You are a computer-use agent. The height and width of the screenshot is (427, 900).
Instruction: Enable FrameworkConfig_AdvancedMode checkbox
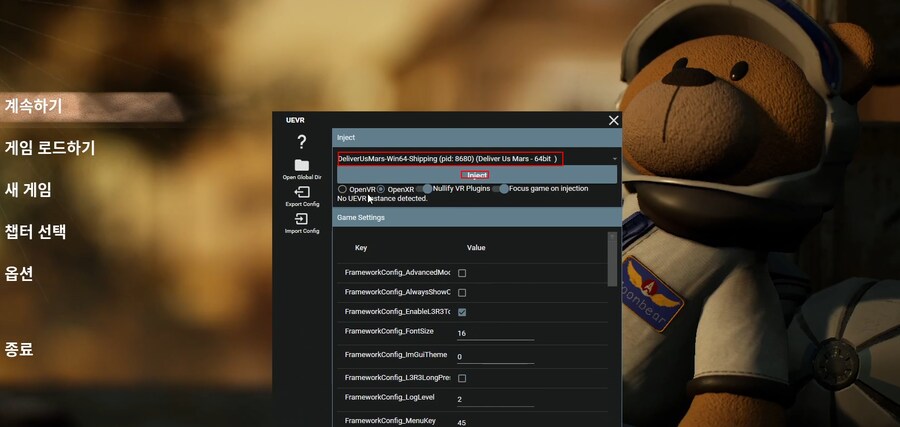461,273
